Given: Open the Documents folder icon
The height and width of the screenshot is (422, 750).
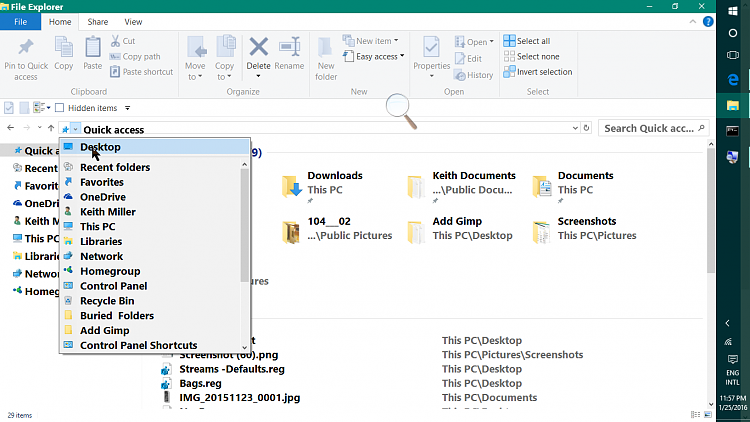Looking at the screenshot, I should (x=542, y=186).
